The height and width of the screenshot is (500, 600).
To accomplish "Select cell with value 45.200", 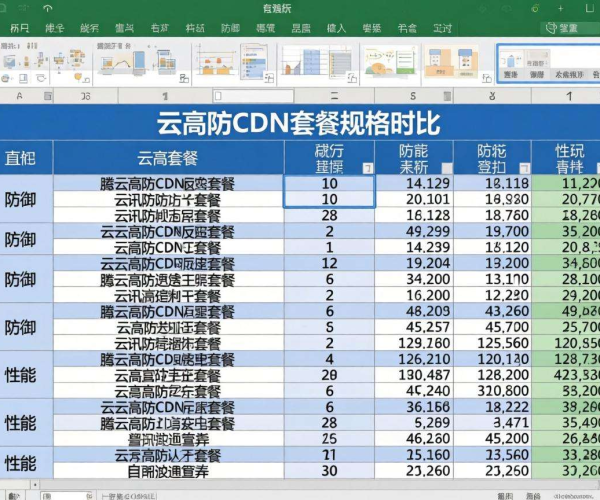I will [x=492, y=439].
